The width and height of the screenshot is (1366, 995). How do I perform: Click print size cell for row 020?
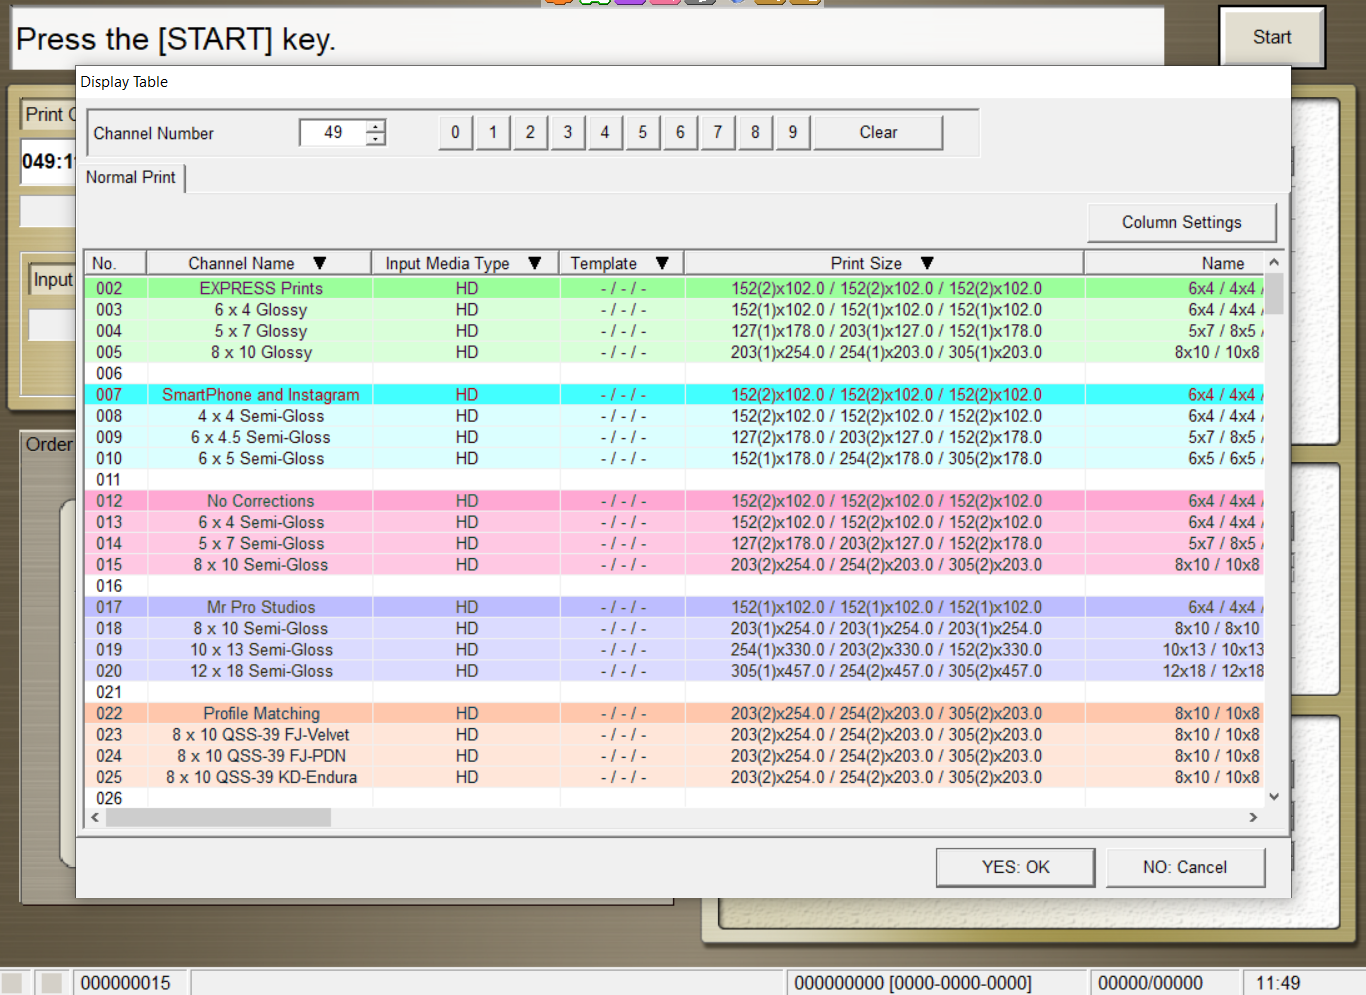coord(886,671)
